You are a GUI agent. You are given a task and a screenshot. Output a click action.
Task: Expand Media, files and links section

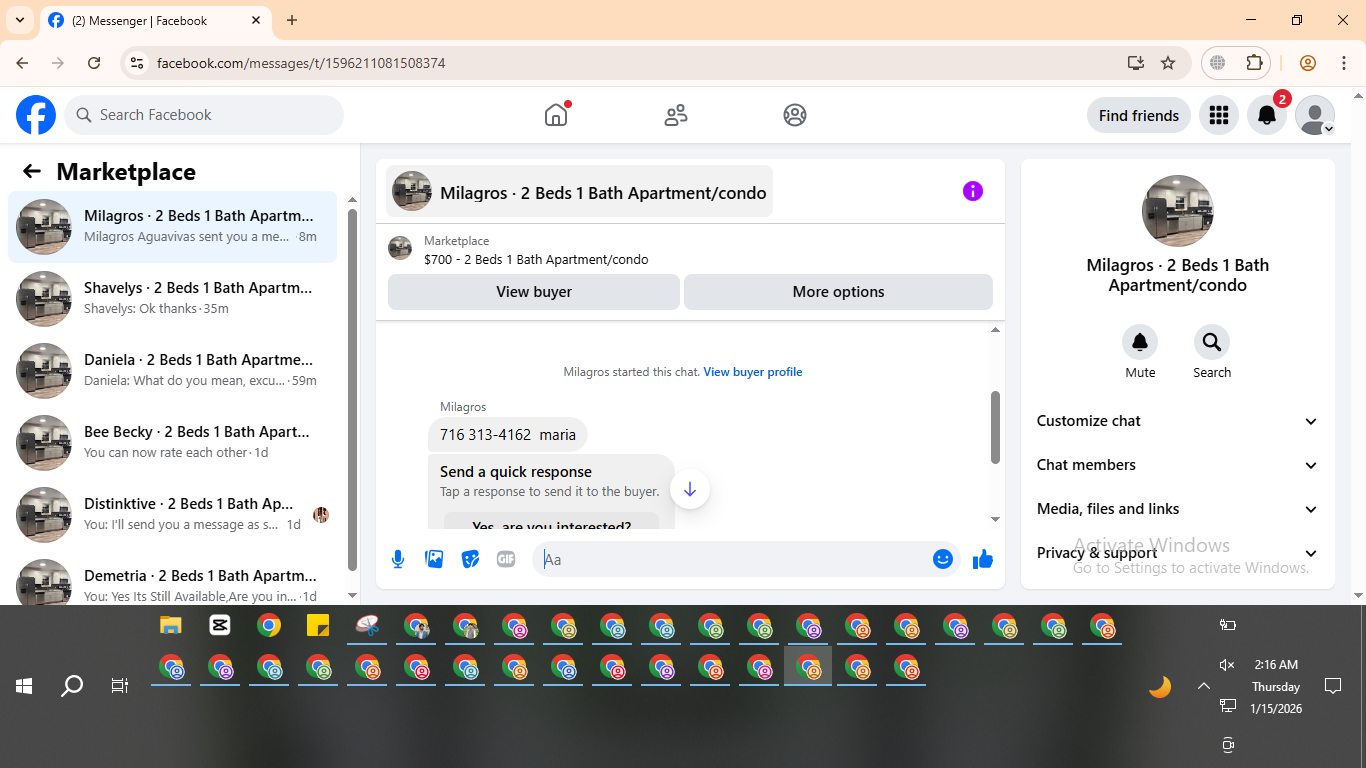coord(1177,509)
